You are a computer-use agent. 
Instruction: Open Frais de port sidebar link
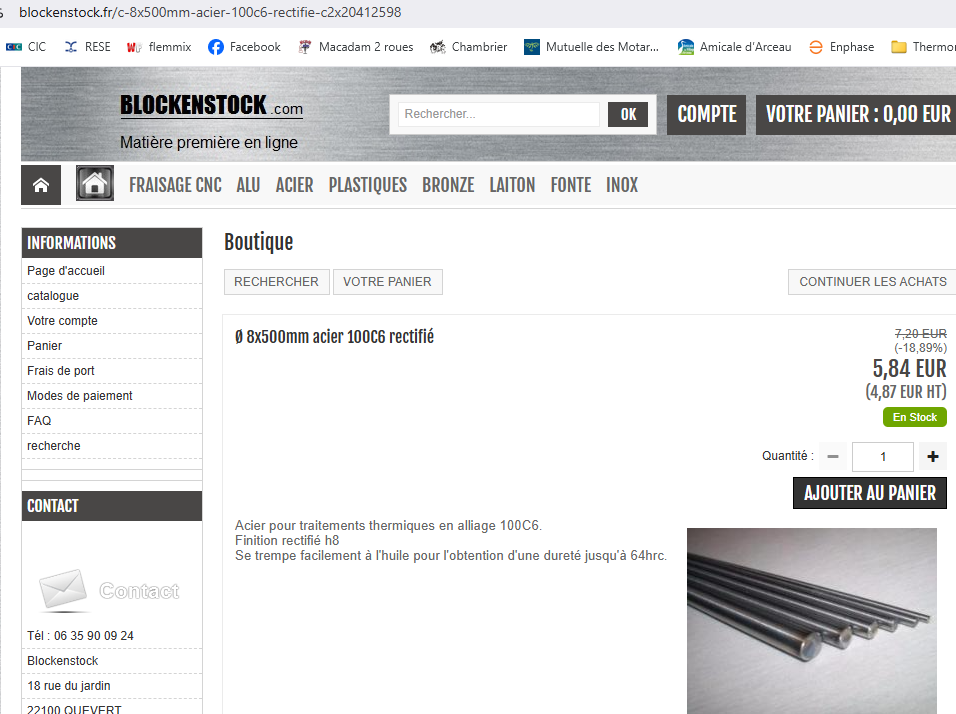point(61,371)
